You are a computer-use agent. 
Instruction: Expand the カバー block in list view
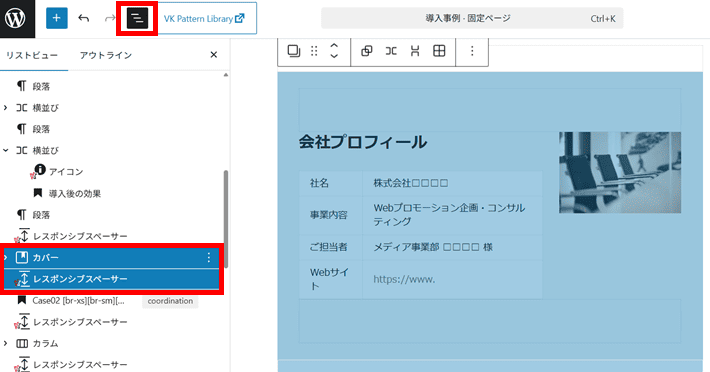[x=5, y=258]
